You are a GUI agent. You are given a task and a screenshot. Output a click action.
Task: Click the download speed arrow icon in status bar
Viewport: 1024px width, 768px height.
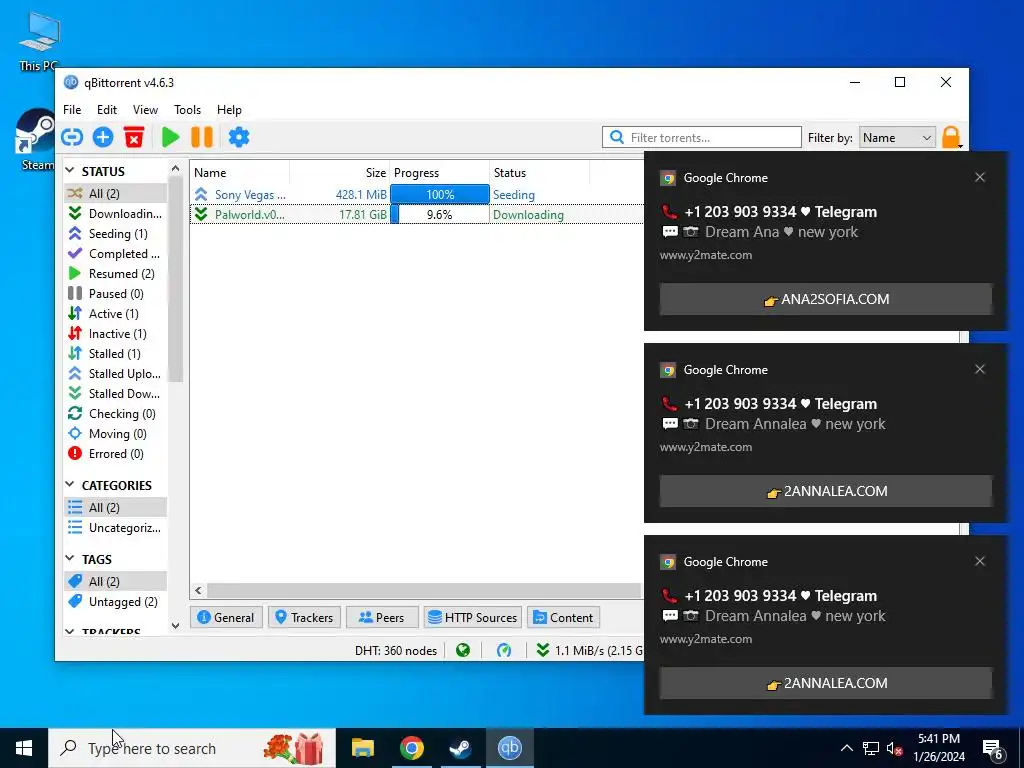pos(542,650)
